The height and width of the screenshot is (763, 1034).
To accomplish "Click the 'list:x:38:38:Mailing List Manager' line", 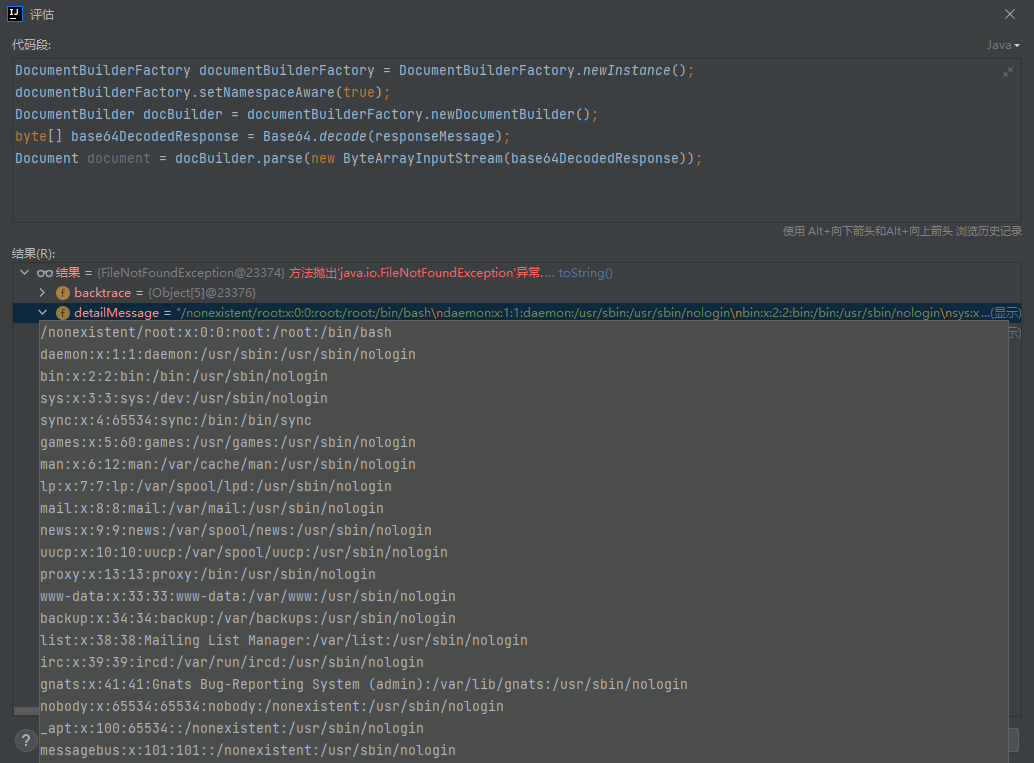I will click(284, 640).
